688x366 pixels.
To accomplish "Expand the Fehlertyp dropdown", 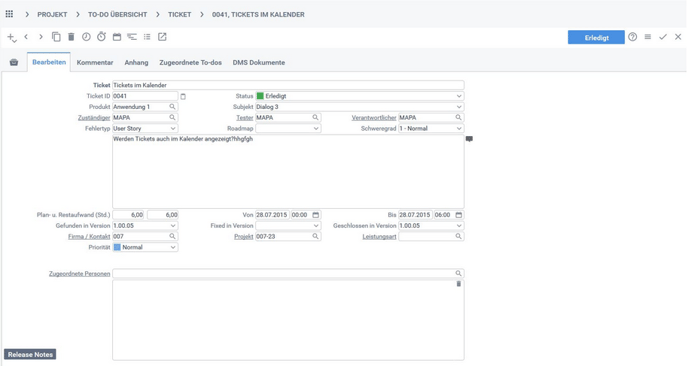I will tap(173, 129).
